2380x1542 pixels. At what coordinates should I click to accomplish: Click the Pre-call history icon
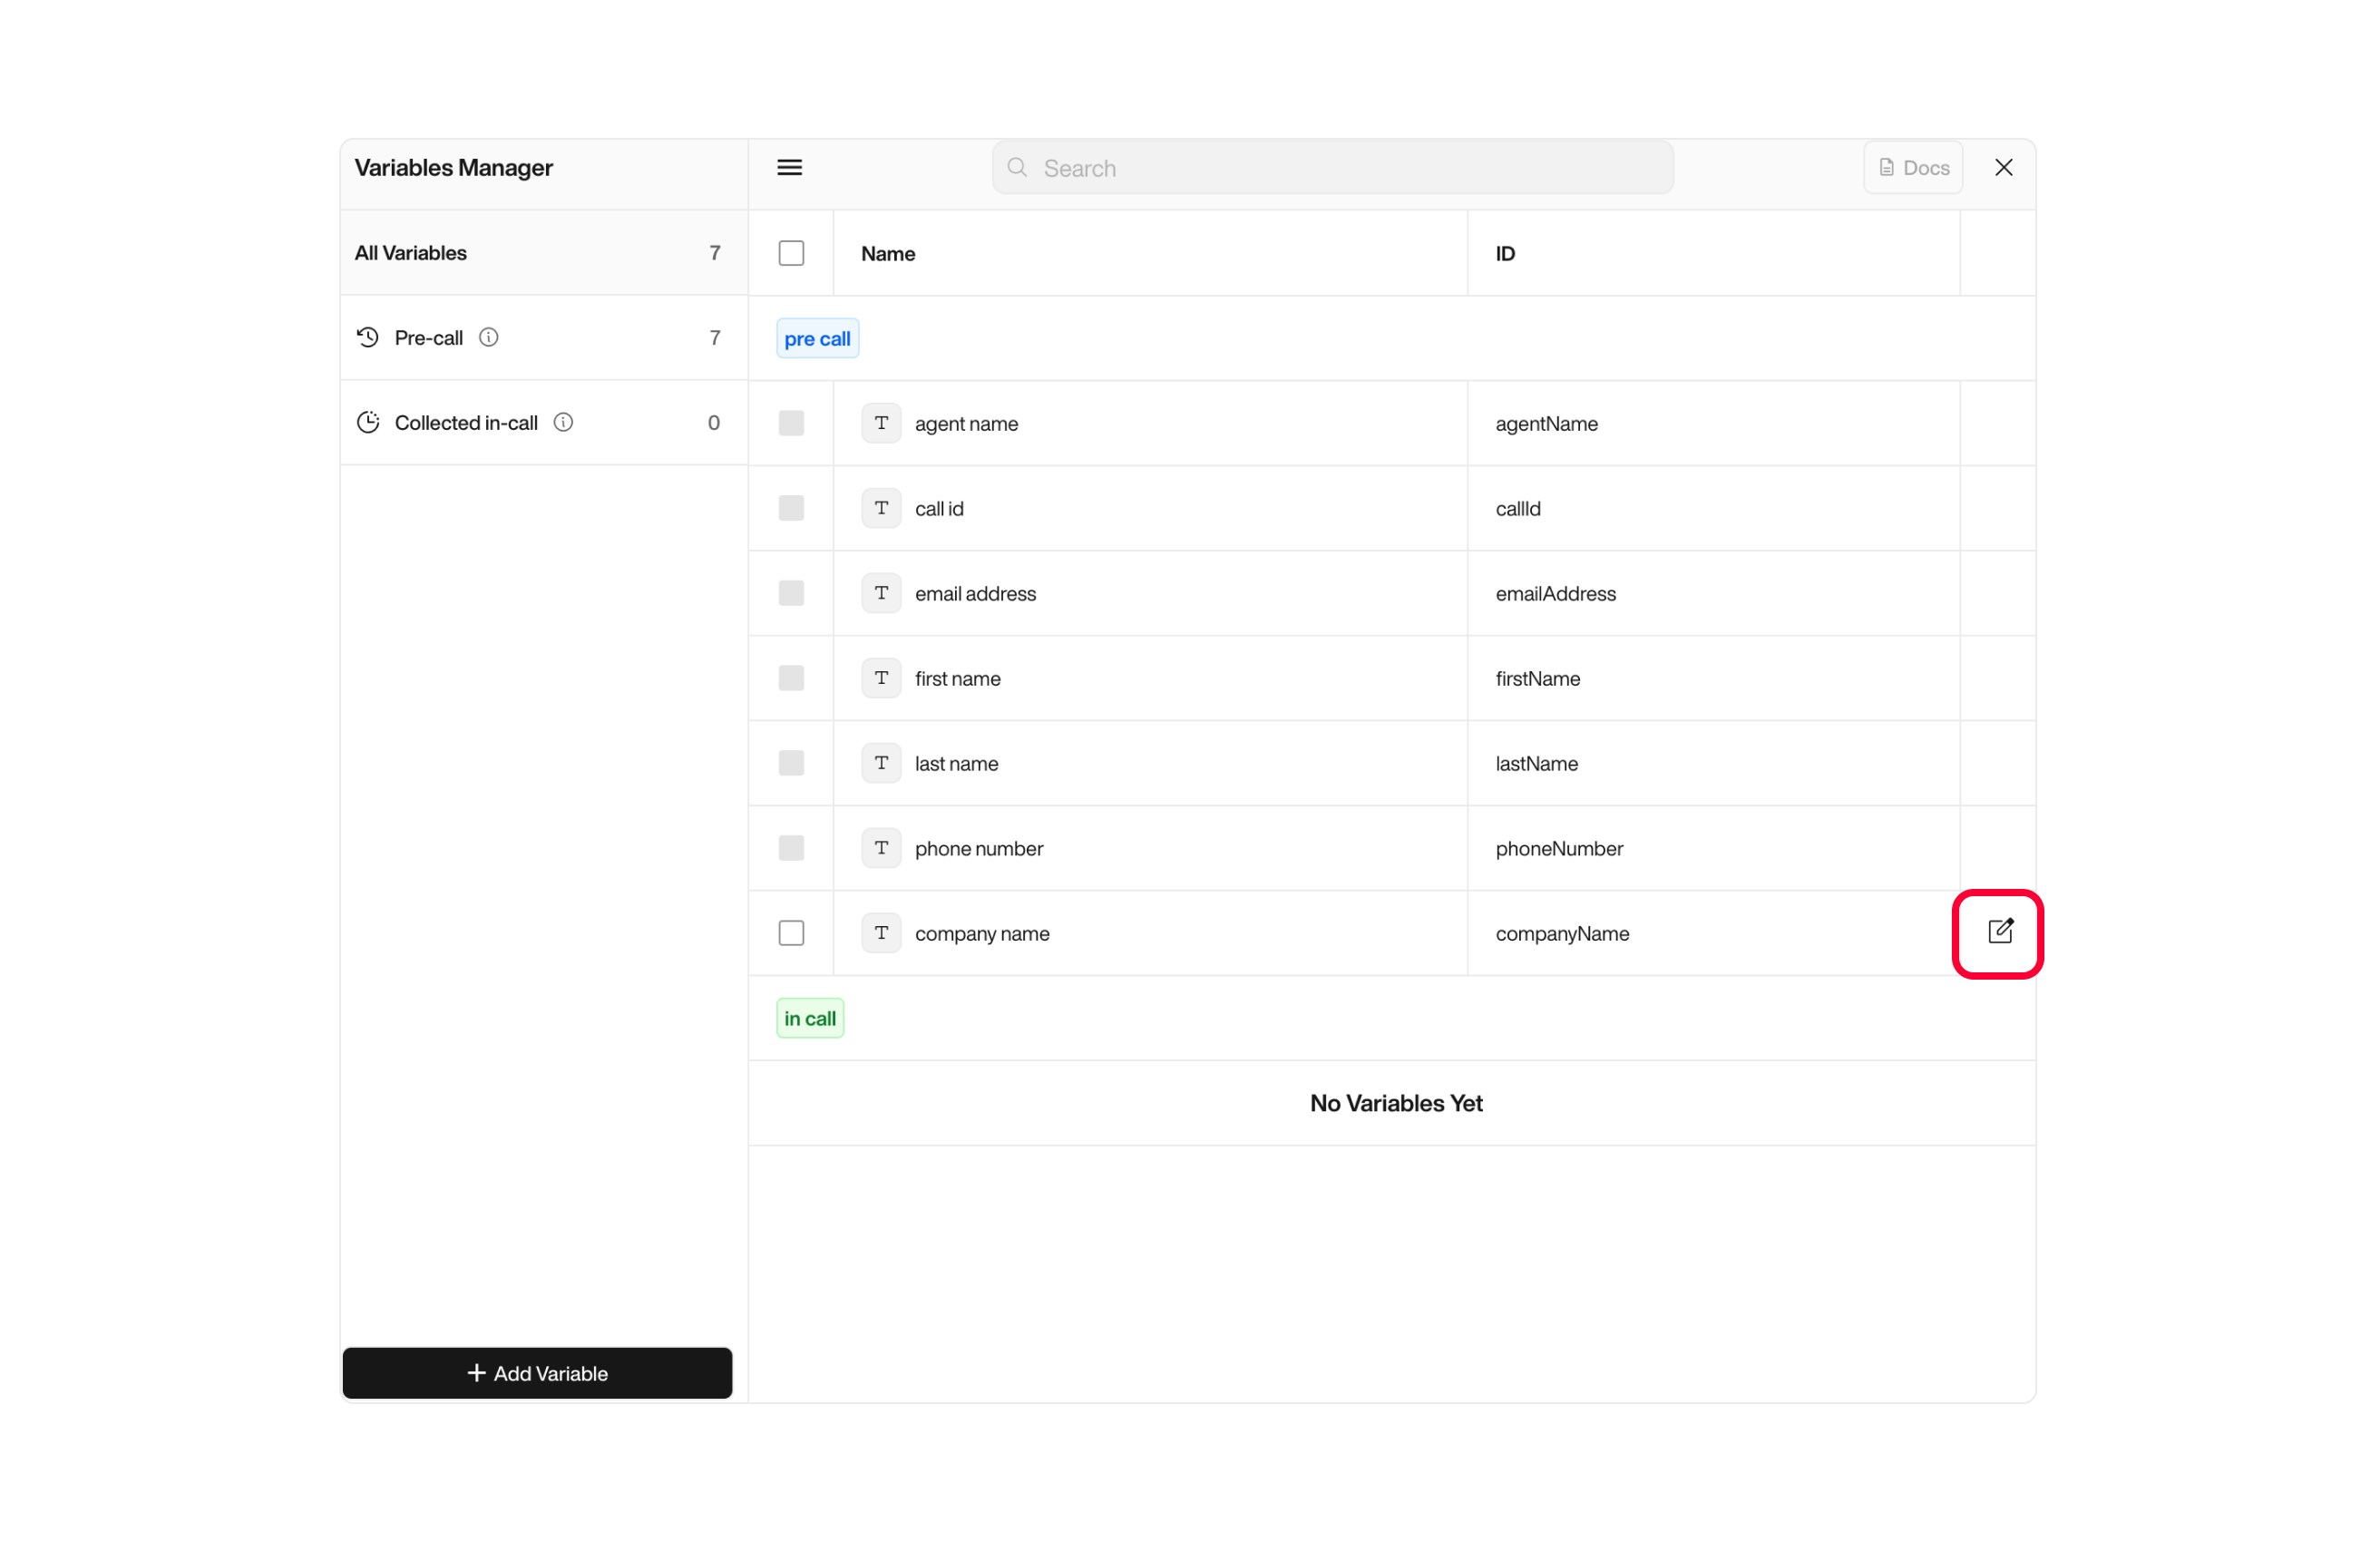367,337
